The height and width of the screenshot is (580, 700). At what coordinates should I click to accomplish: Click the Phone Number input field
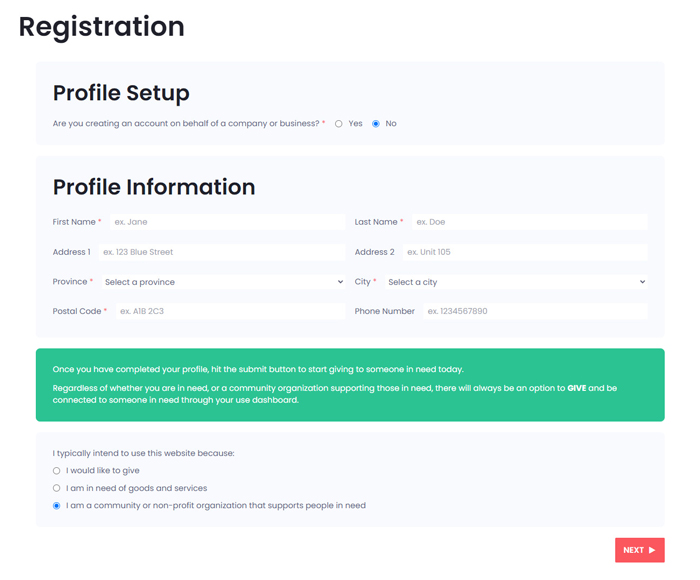[535, 311]
